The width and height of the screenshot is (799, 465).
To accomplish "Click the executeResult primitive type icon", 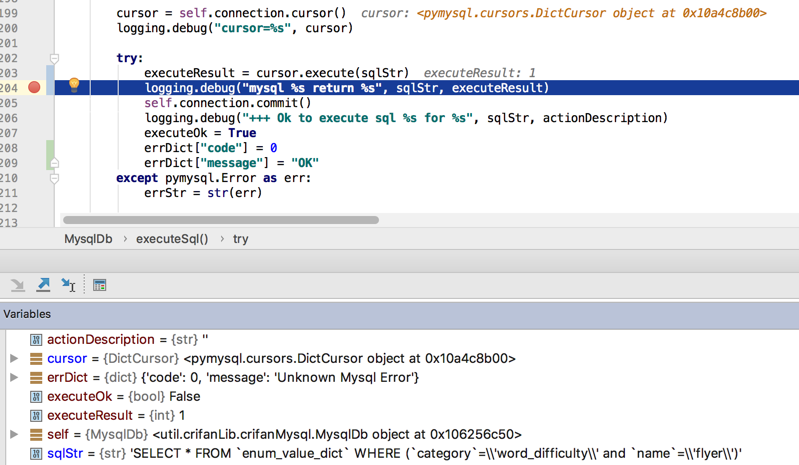I will (x=36, y=416).
